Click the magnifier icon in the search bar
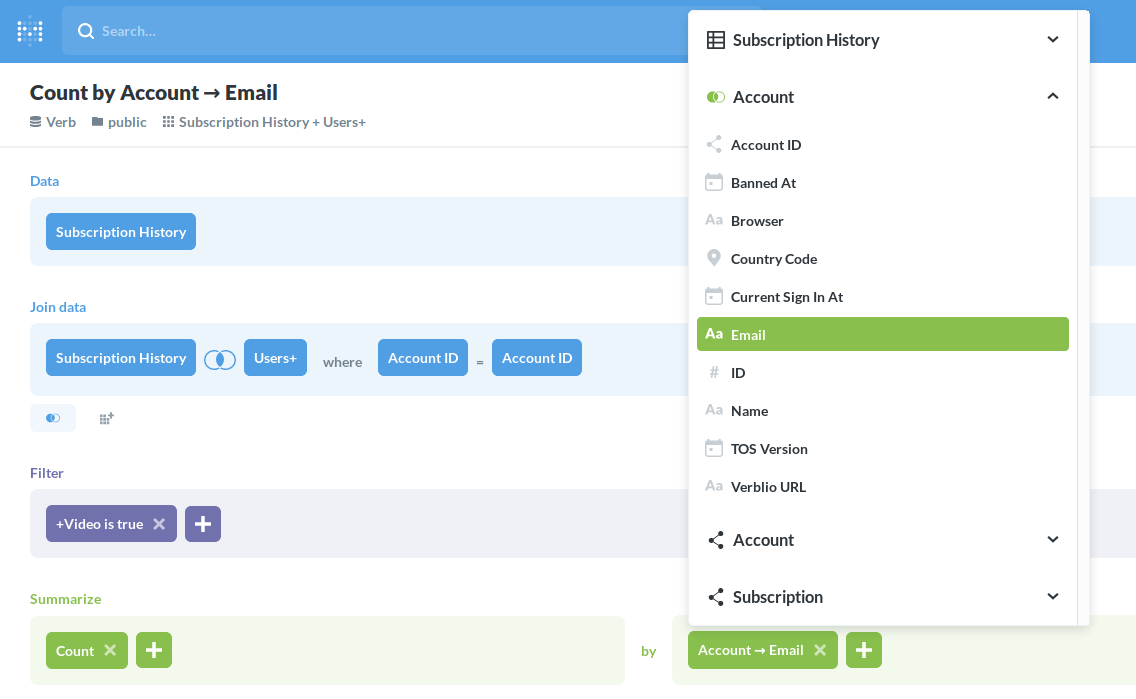This screenshot has width=1136, height=699. (x=86, y=31)
